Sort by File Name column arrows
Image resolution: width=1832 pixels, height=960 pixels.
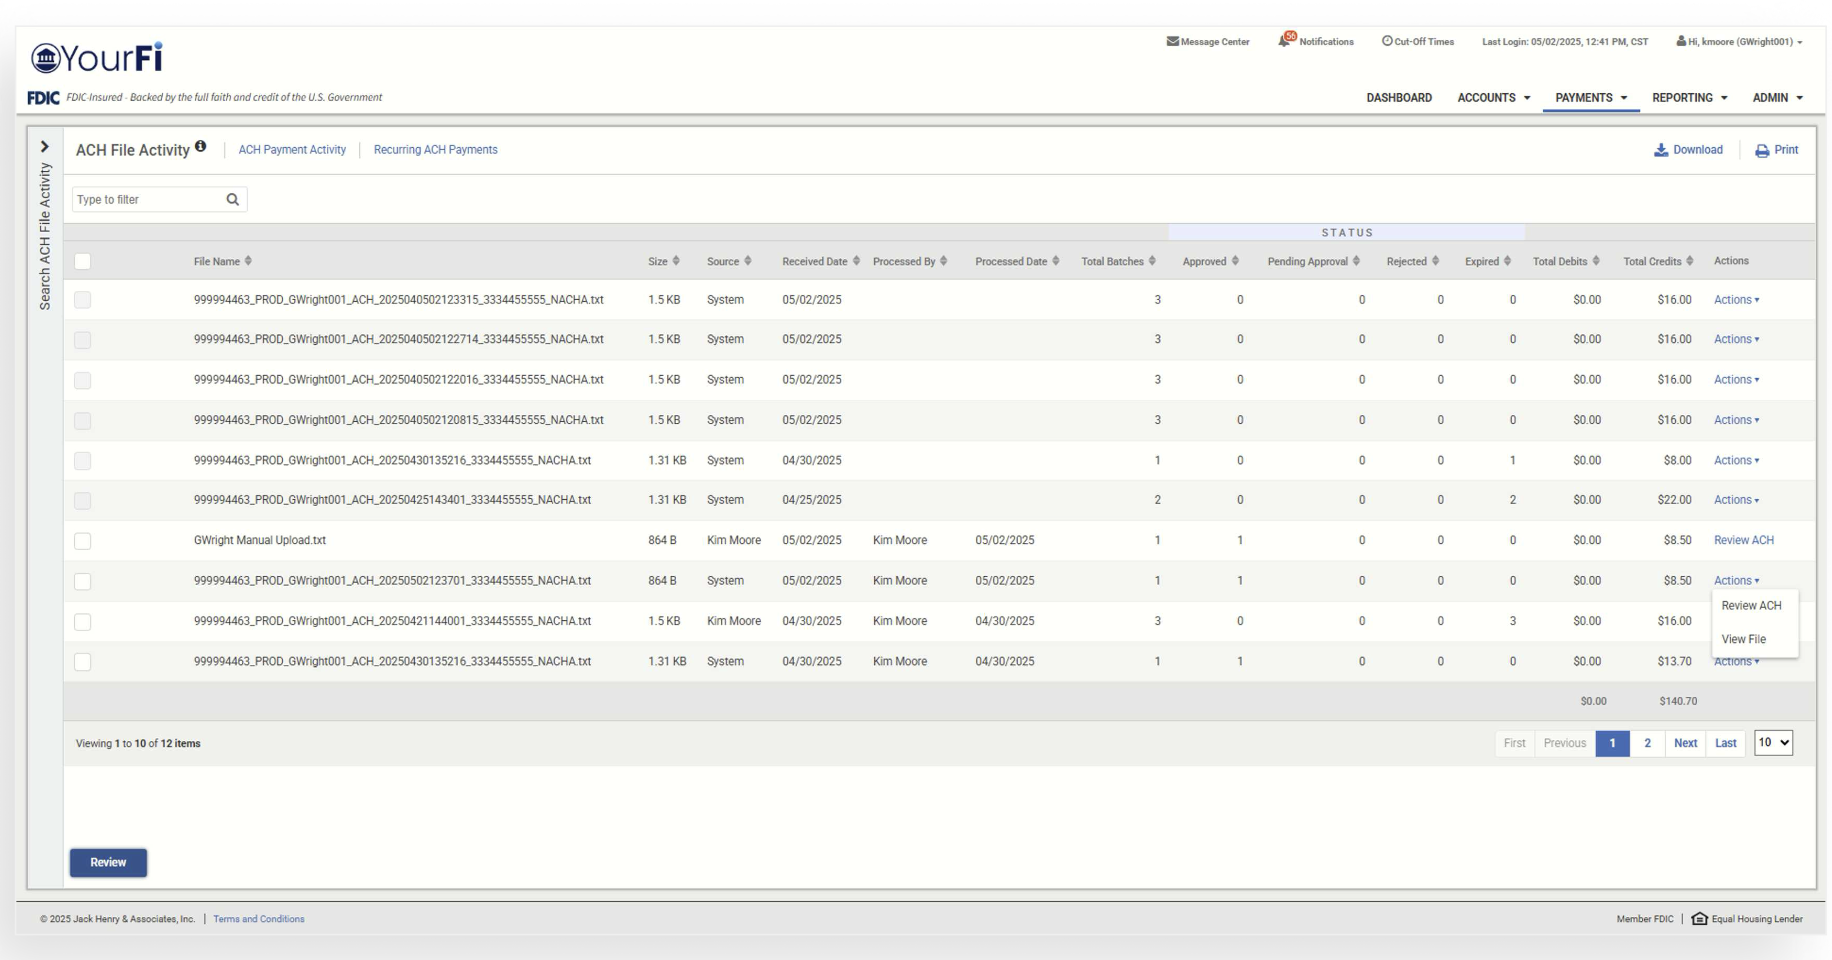pos(248,261)
